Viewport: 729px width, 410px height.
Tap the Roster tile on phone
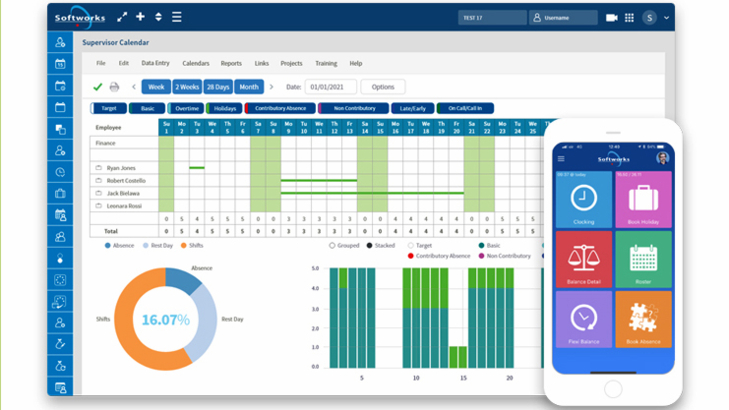(643, 260)
